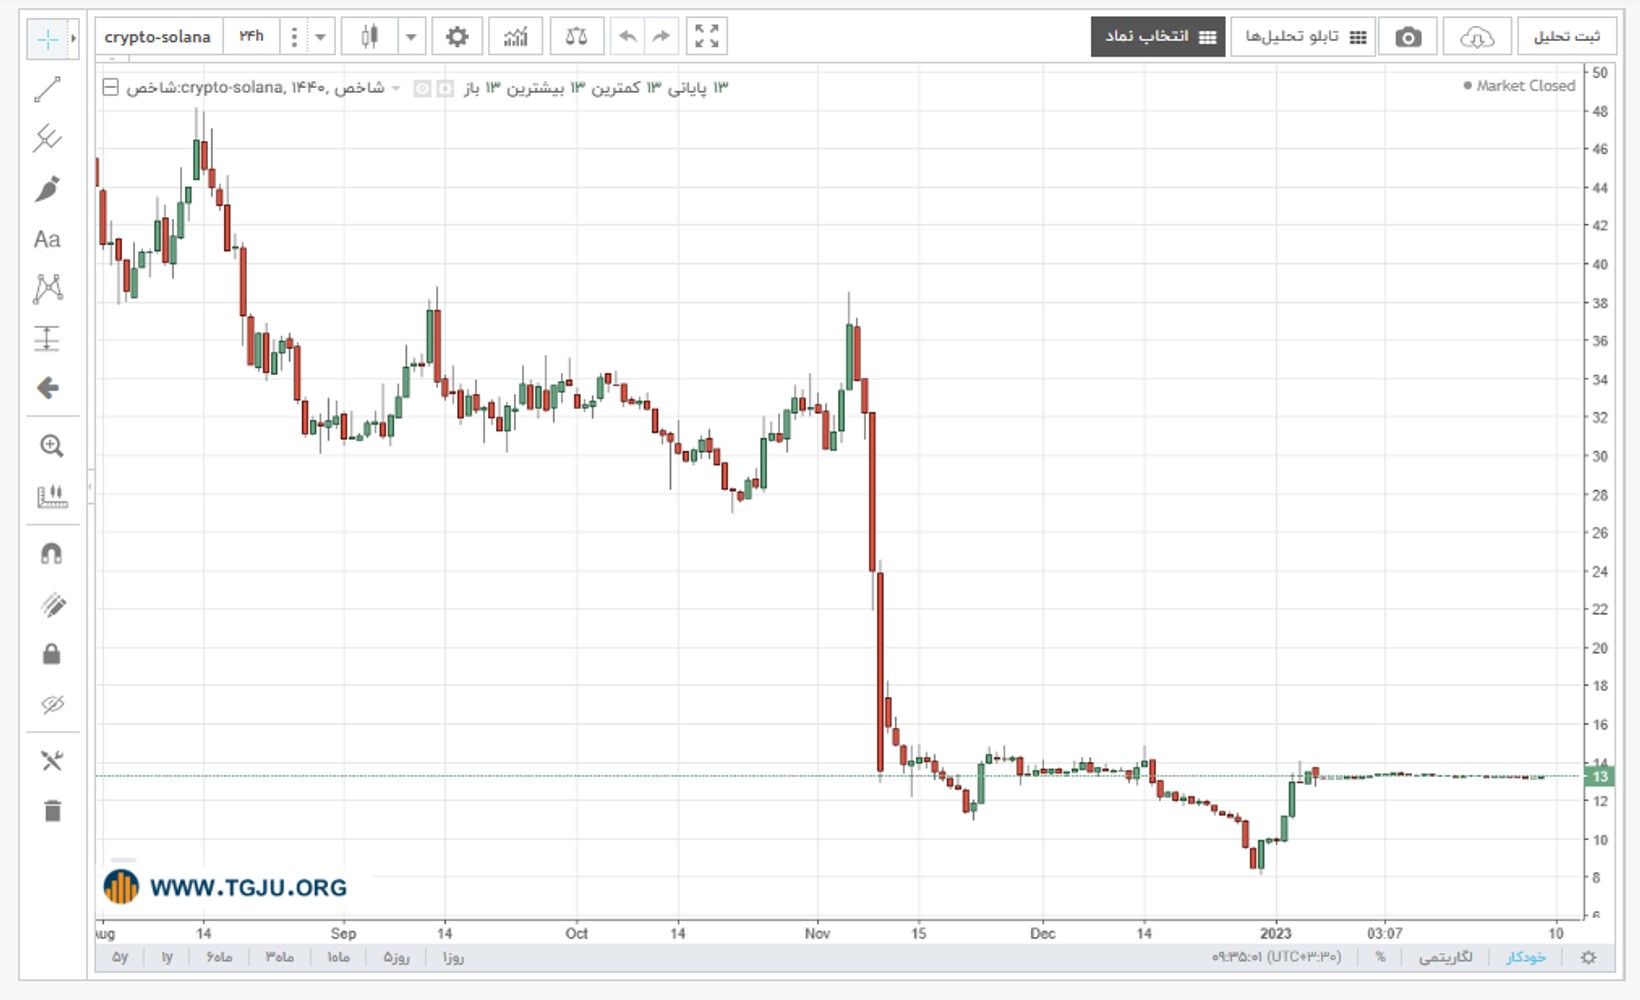The width and height of the screenshot is (1640, 1000).
Task: Open chart settings gear in top toolbar
Action: [x=457, y=37]
